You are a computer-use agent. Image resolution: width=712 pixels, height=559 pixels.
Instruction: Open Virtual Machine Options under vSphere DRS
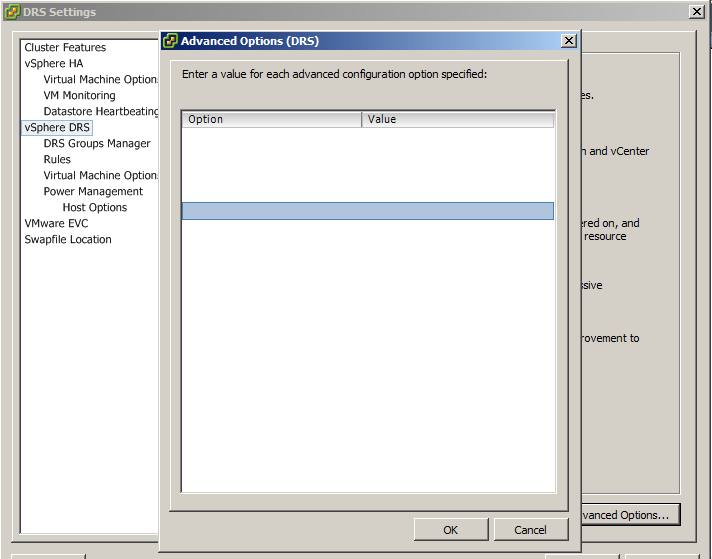click(100, 175)
